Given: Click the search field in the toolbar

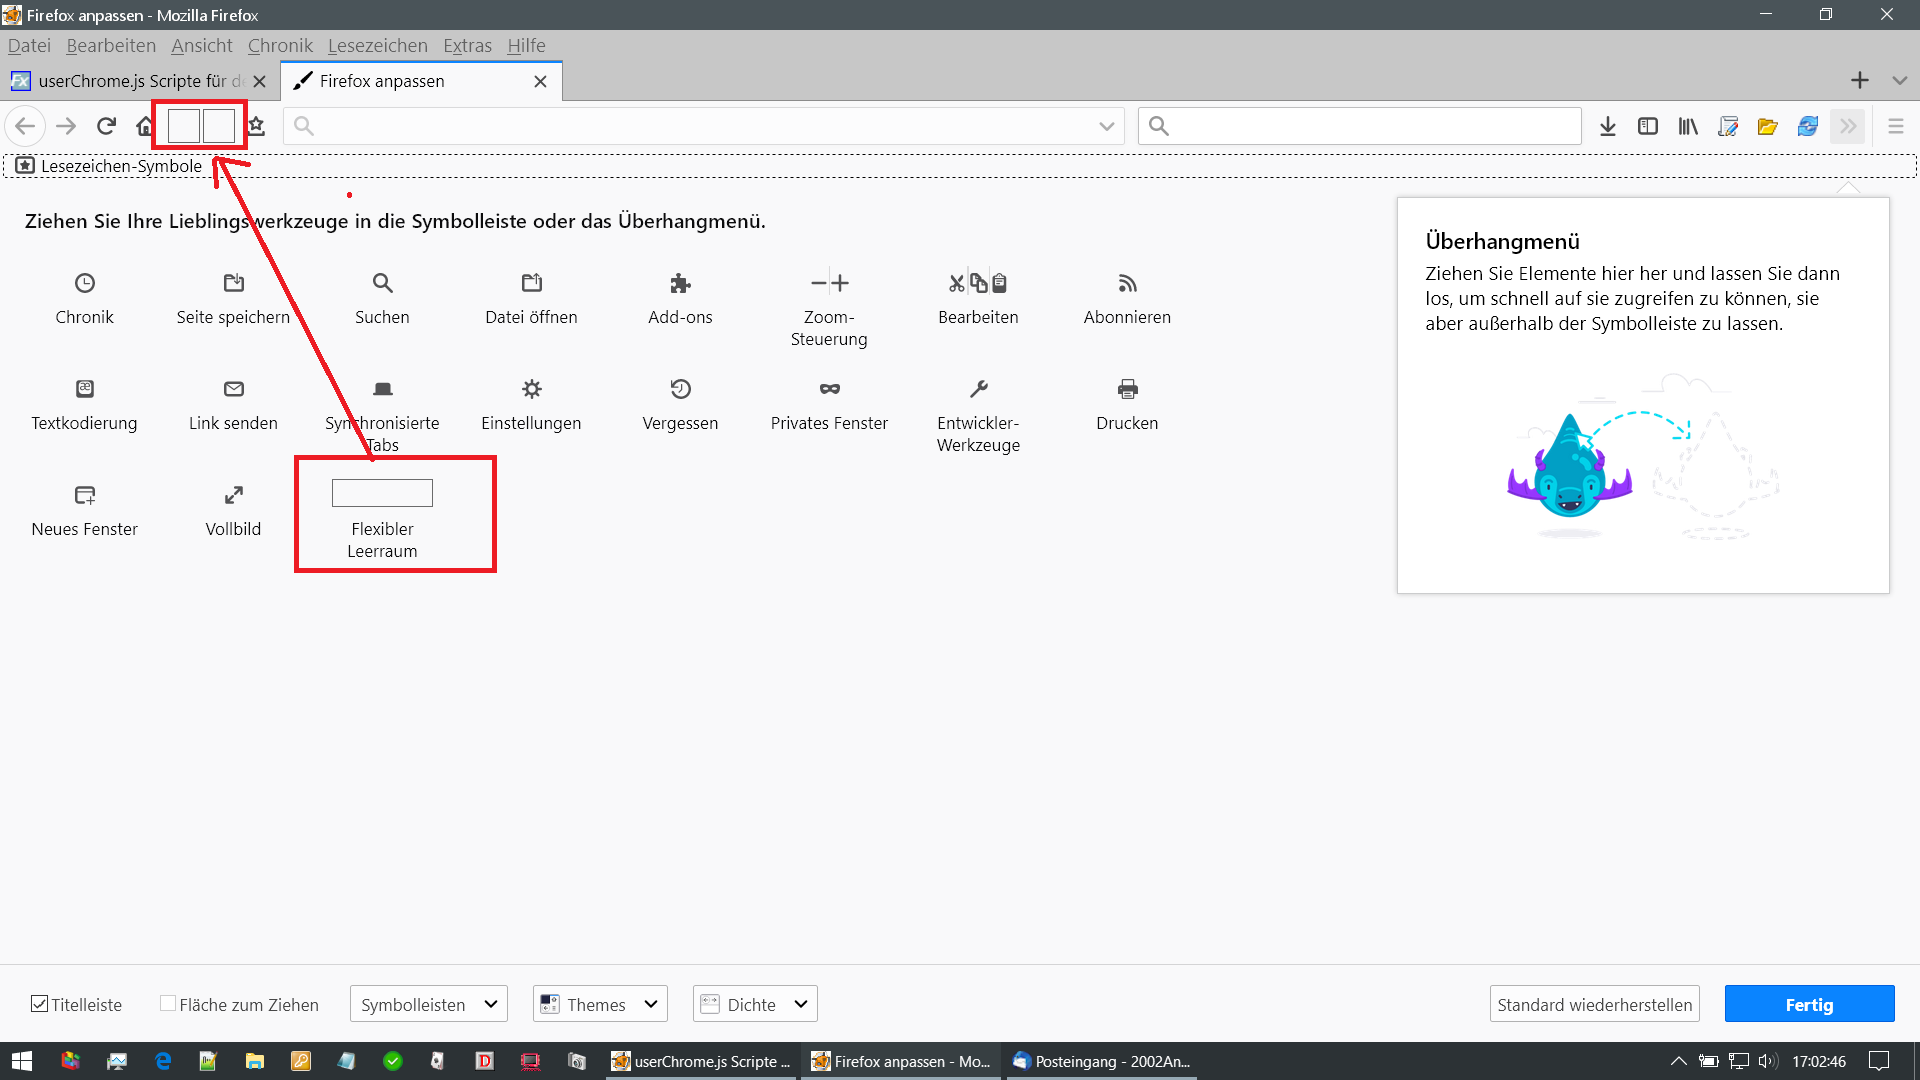Looking at the screenshot, I should pyautogui.click(x=1370, y=126).
